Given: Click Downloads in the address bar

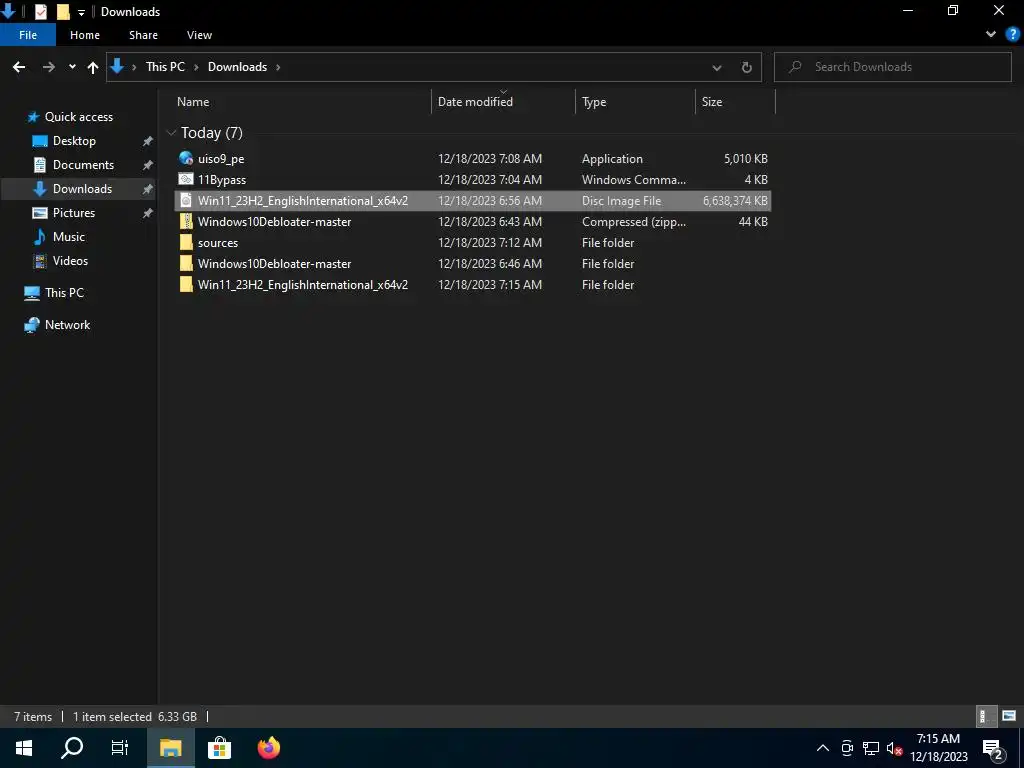Looking at the screenshot, I should point(237,67).
